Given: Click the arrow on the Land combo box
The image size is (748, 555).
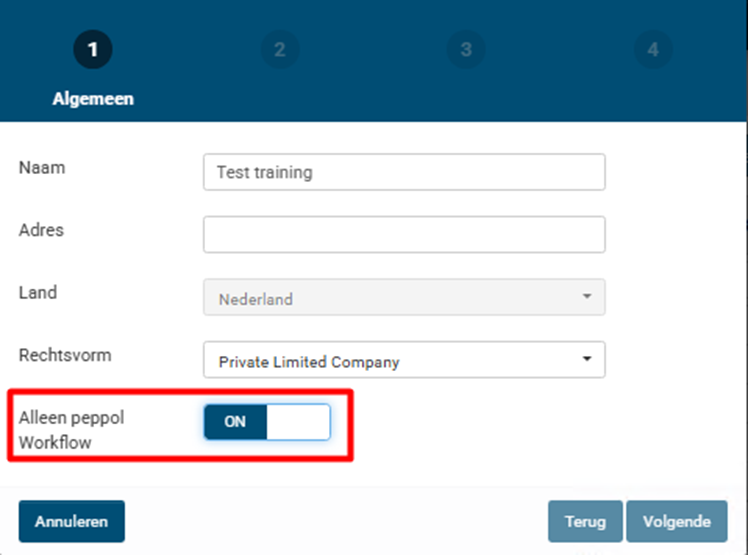Looking at the screenshot, I should pyautogui.click(x=587, y=297).
